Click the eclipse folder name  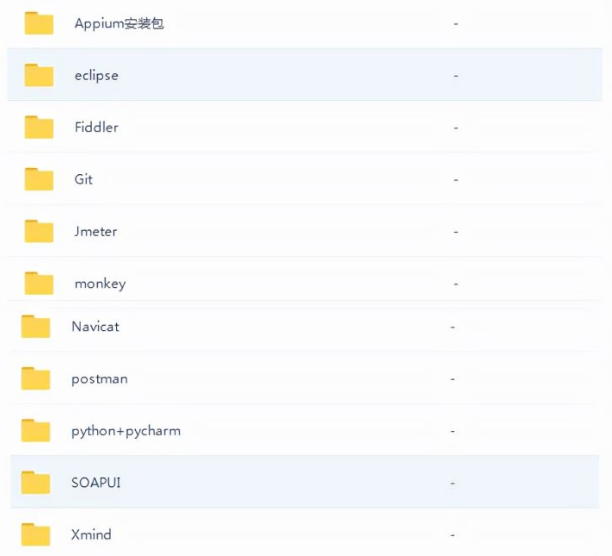96,75
